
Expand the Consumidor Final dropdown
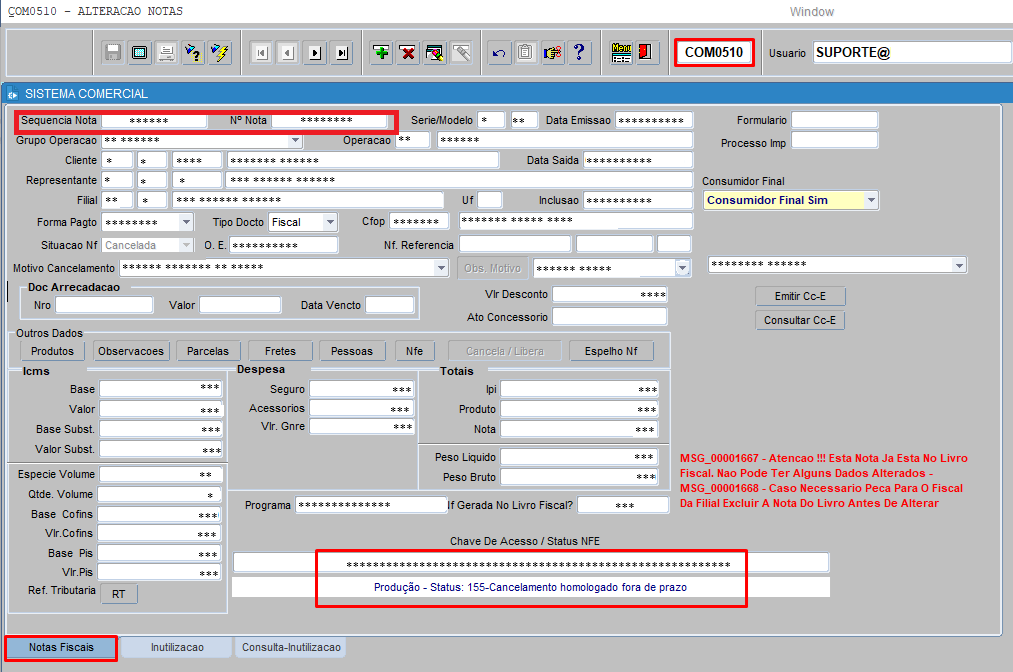coord(871,201)
